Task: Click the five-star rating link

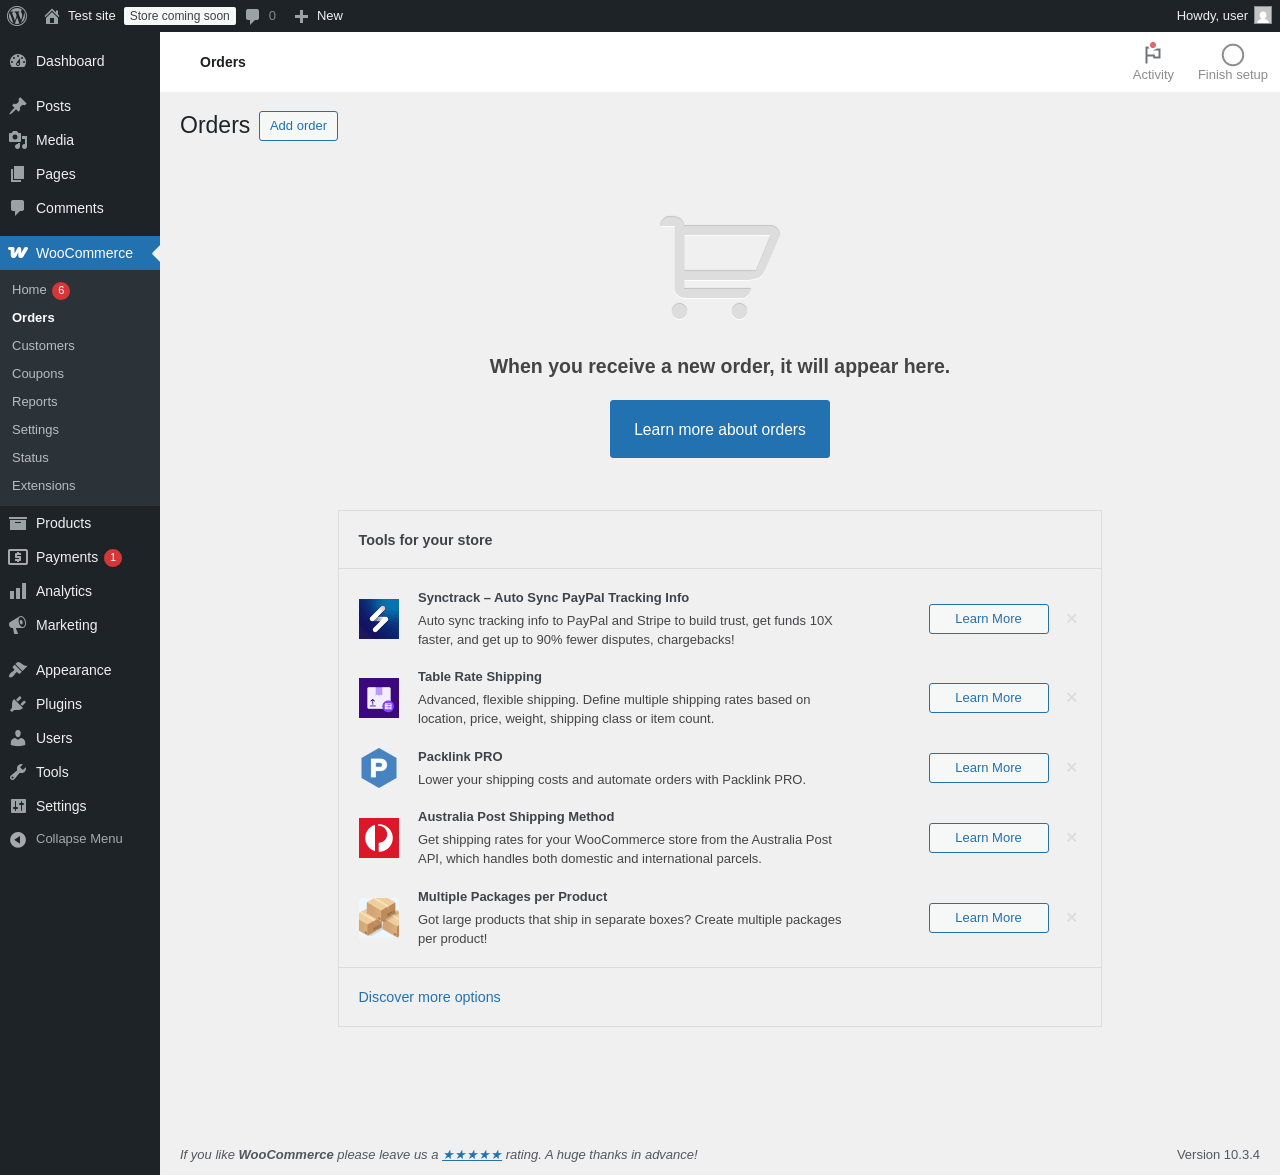Action: click(x=472, y=1154)
